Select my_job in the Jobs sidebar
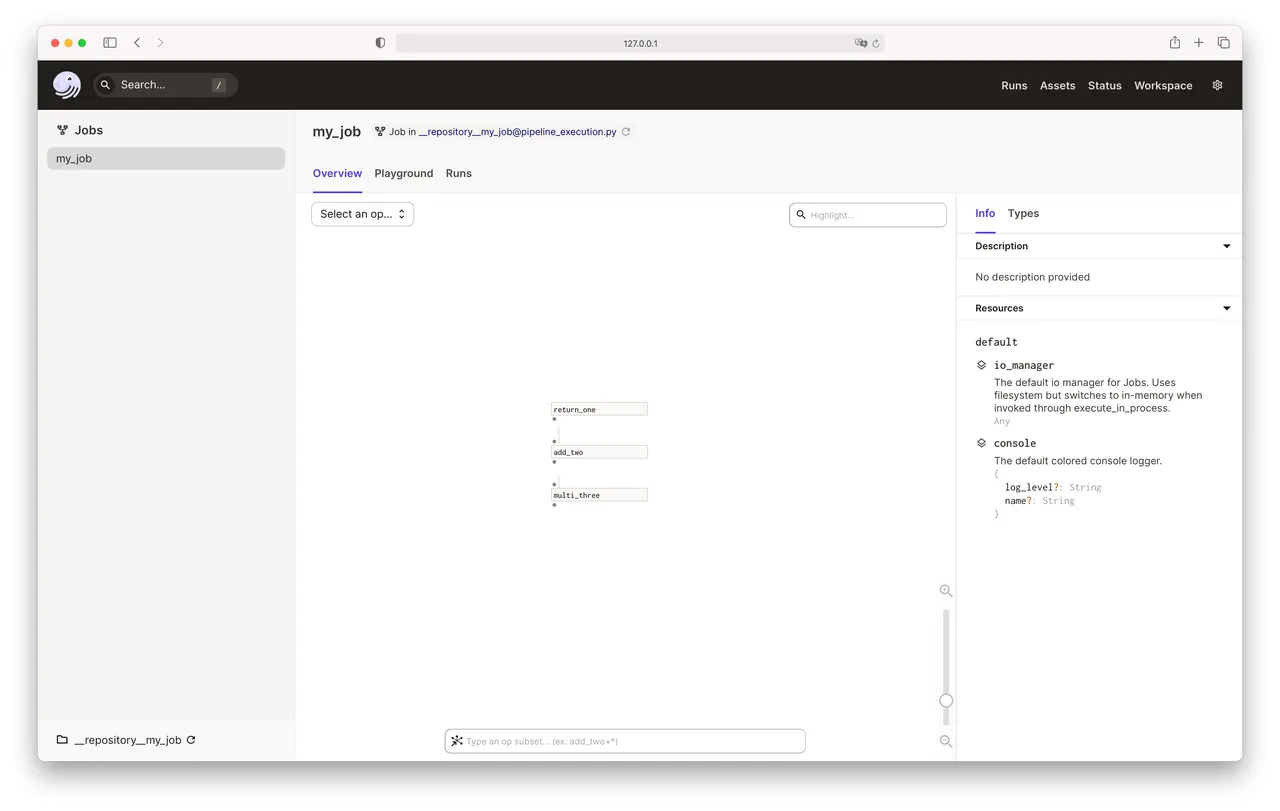 pyautogui.click(x=166, y=159)
